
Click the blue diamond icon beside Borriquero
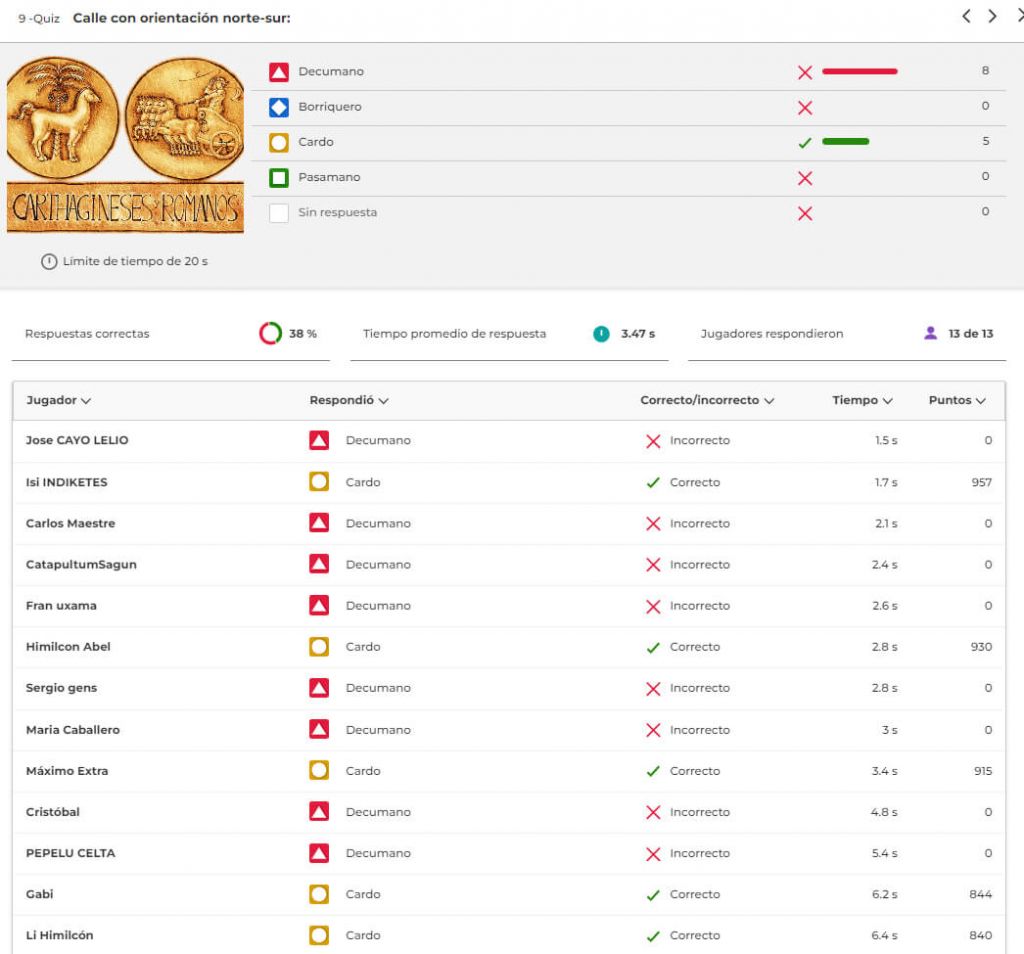click(279, 107)
